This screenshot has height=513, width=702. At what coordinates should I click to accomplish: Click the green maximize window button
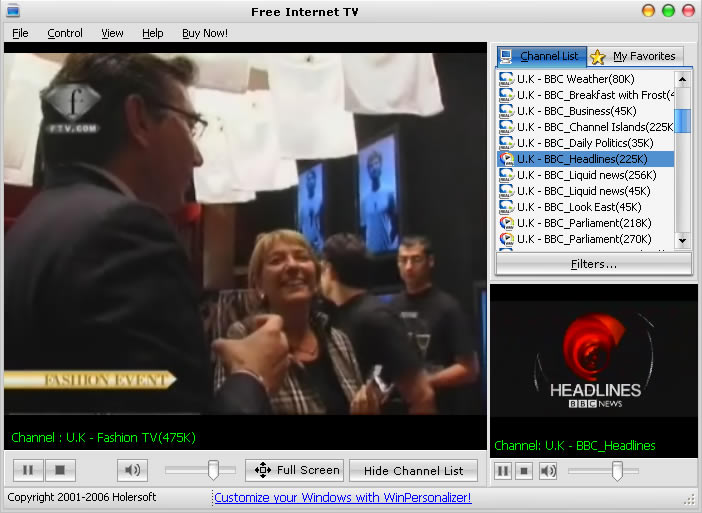click(x=668, y=10)
